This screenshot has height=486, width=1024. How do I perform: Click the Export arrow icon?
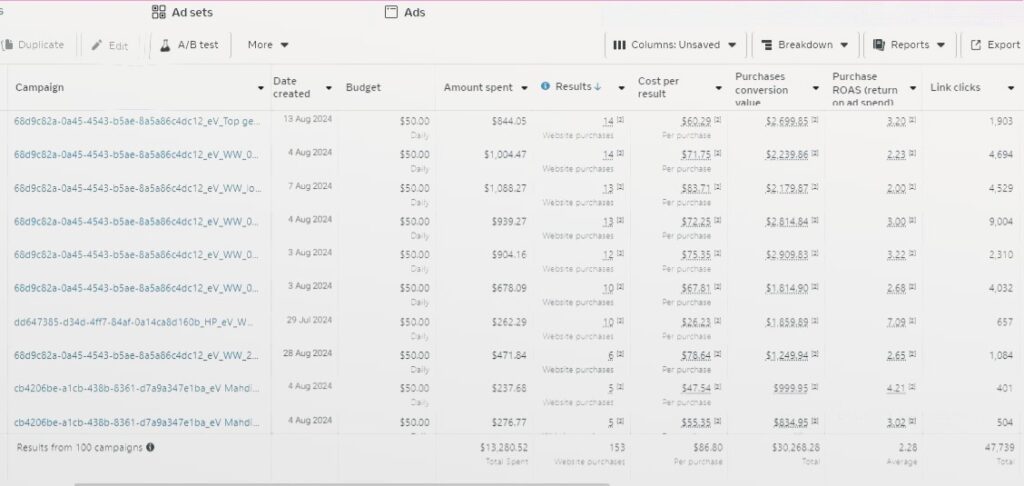tap(975, 45)
